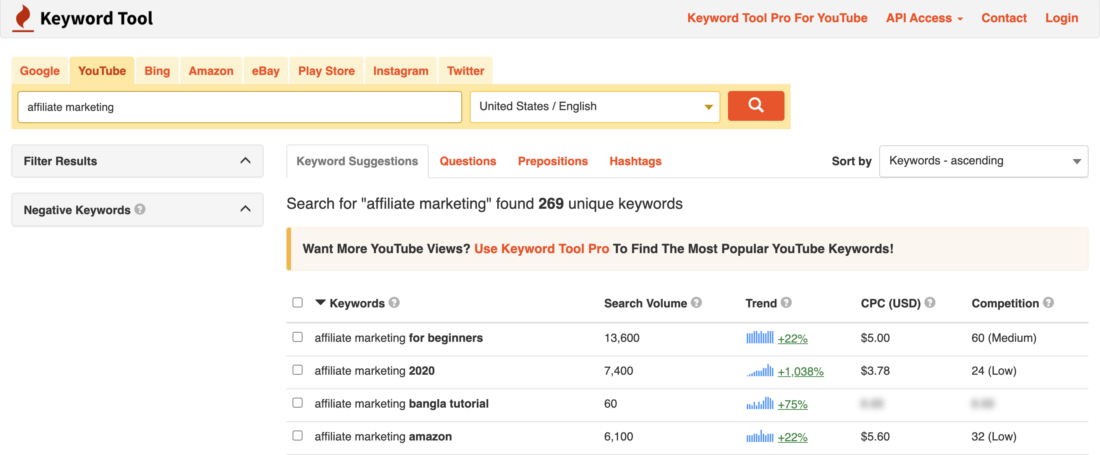Open the Sort by Keywords - ascending dropdown
The image size is (1100, 455).
click(984, 161)
